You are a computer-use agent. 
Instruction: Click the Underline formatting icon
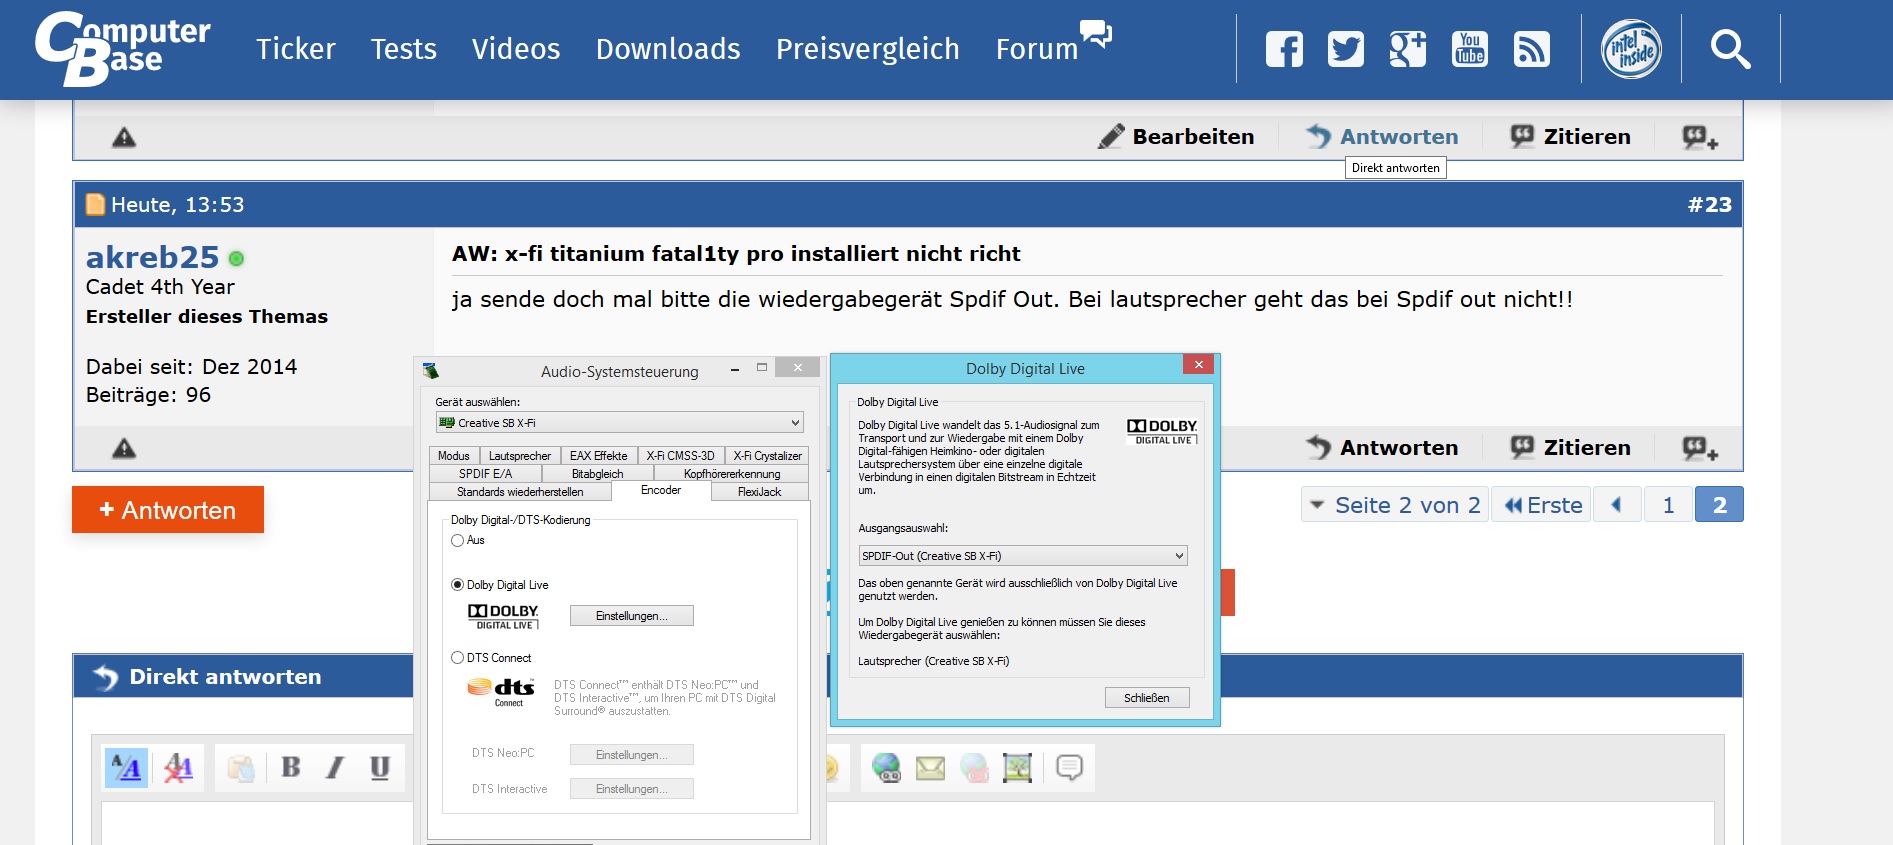coord(380,767)
